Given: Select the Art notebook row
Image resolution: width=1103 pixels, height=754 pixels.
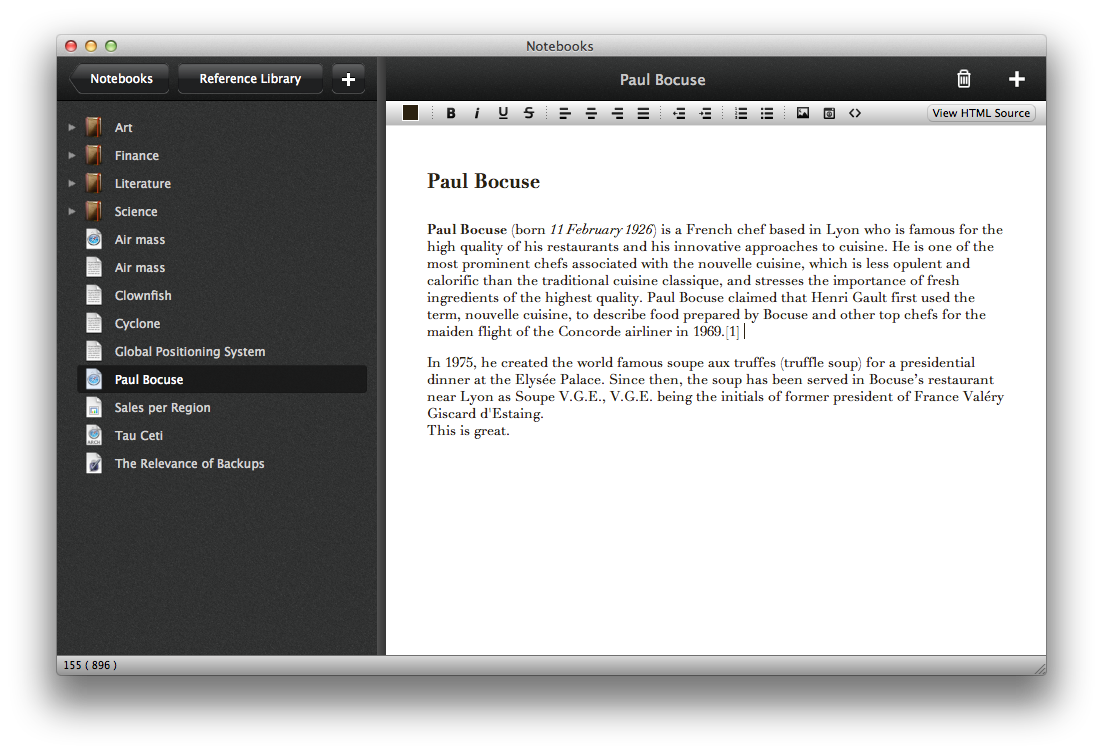Looking at the screenshot, I should click(222, 127).
